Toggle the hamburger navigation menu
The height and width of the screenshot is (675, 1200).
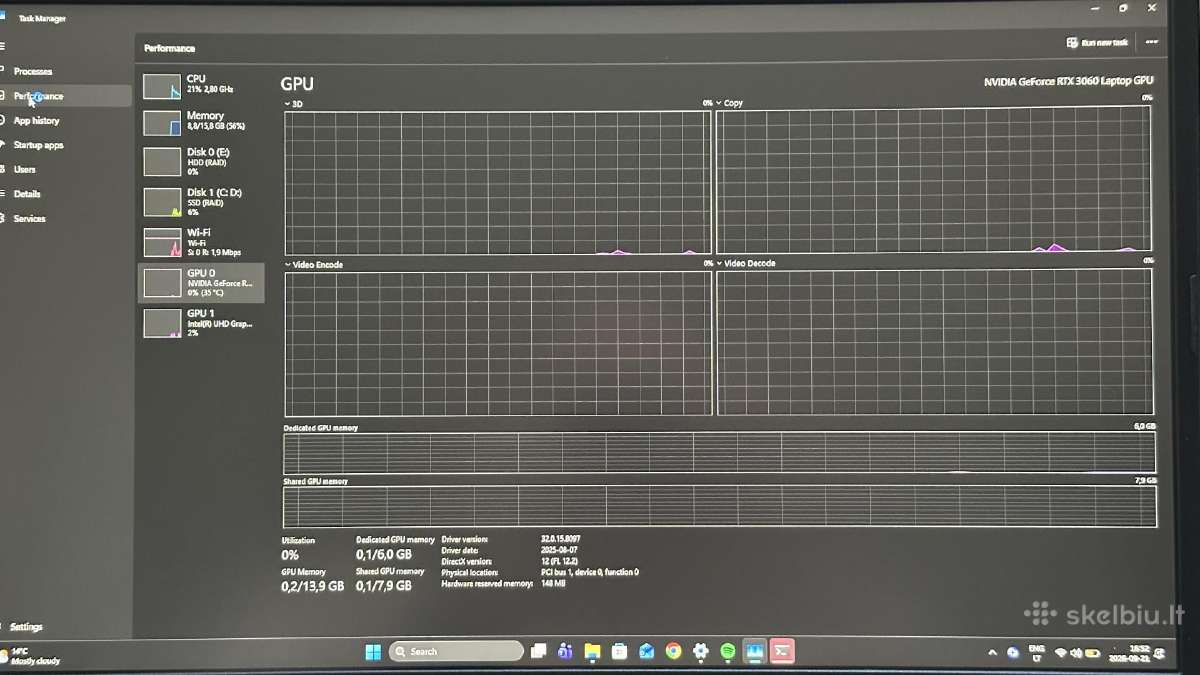4,46
